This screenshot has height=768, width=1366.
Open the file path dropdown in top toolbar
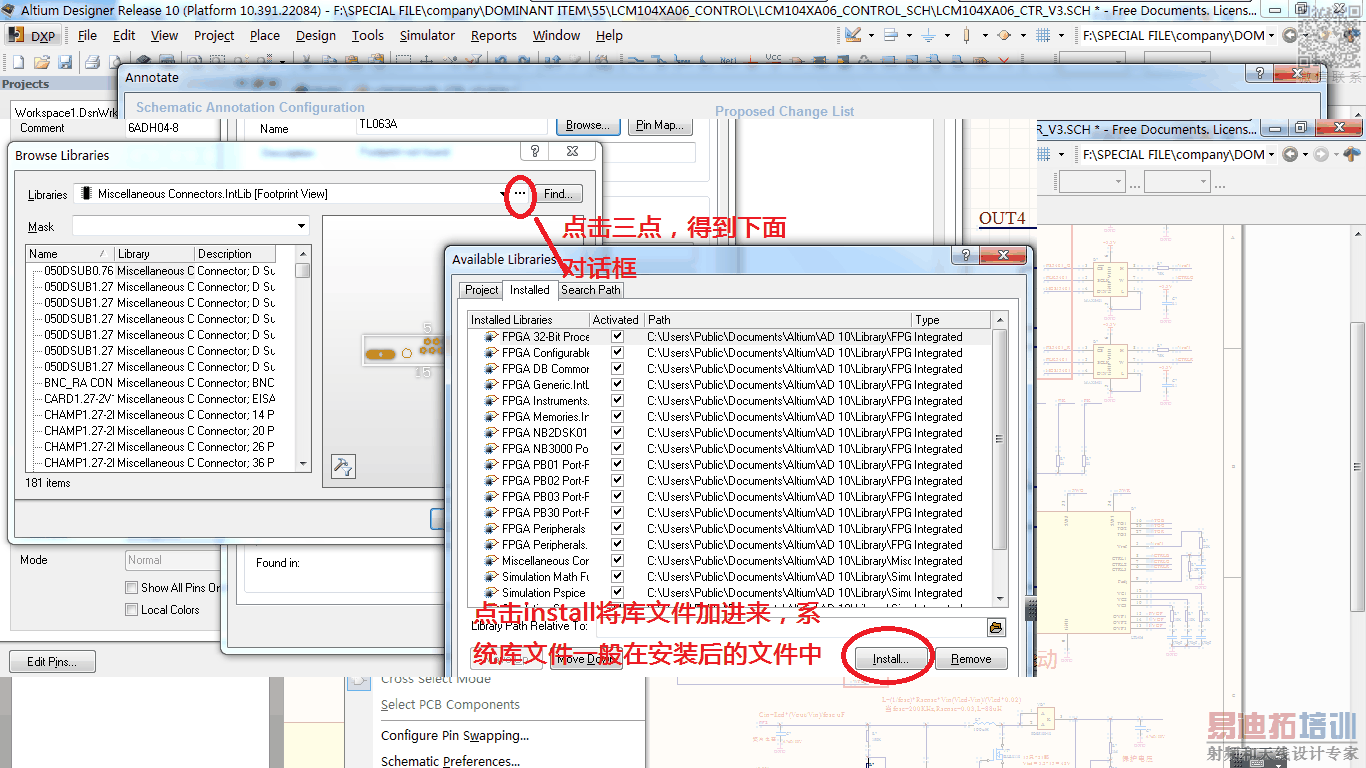coord(1271,36)
